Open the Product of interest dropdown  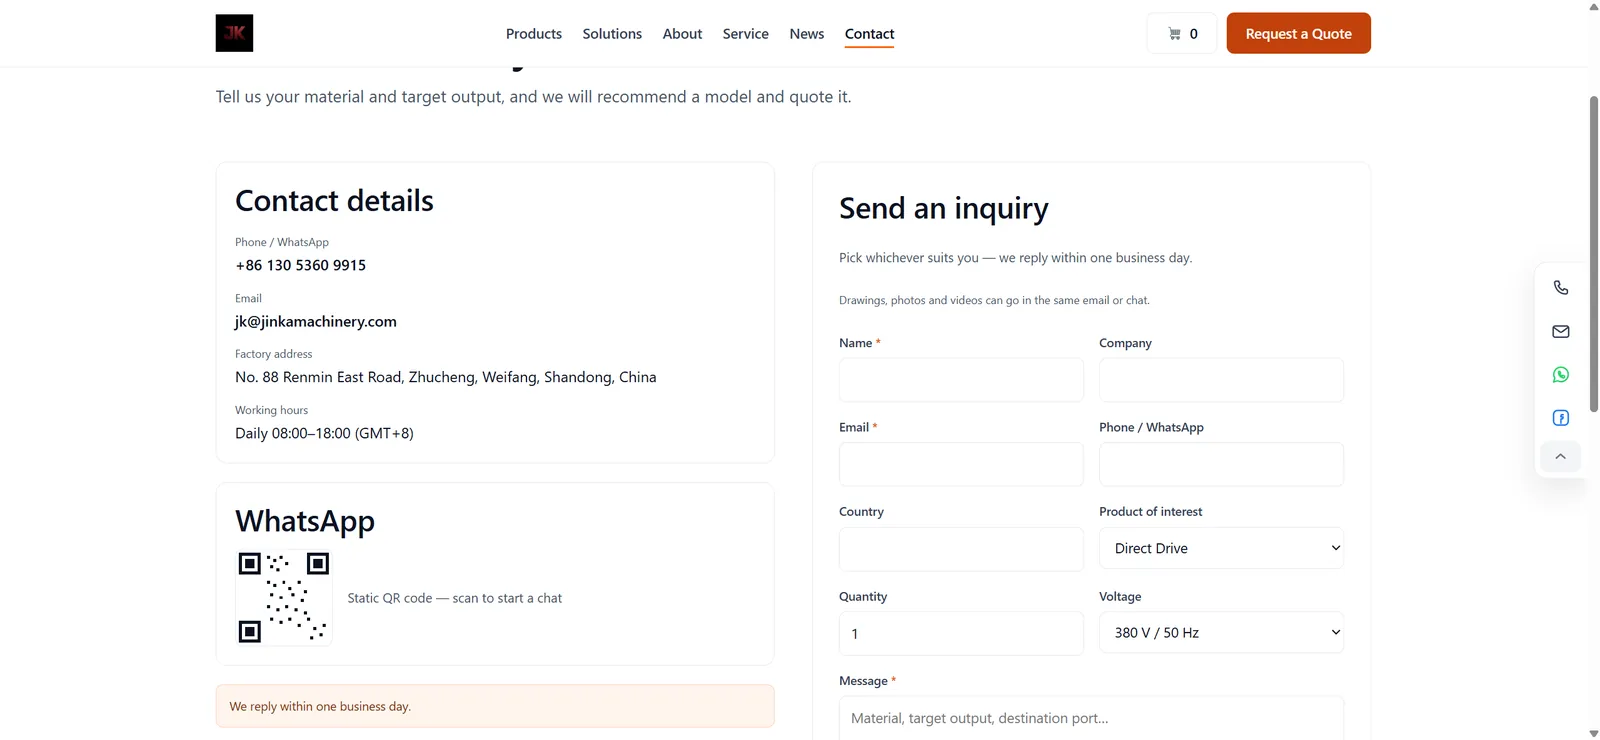(x=1221, y=548)
